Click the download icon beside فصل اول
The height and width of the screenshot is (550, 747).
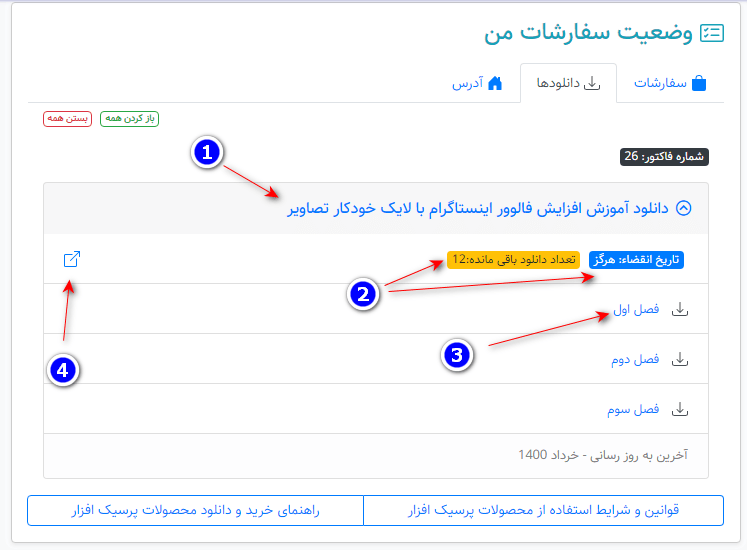(680, 309)
